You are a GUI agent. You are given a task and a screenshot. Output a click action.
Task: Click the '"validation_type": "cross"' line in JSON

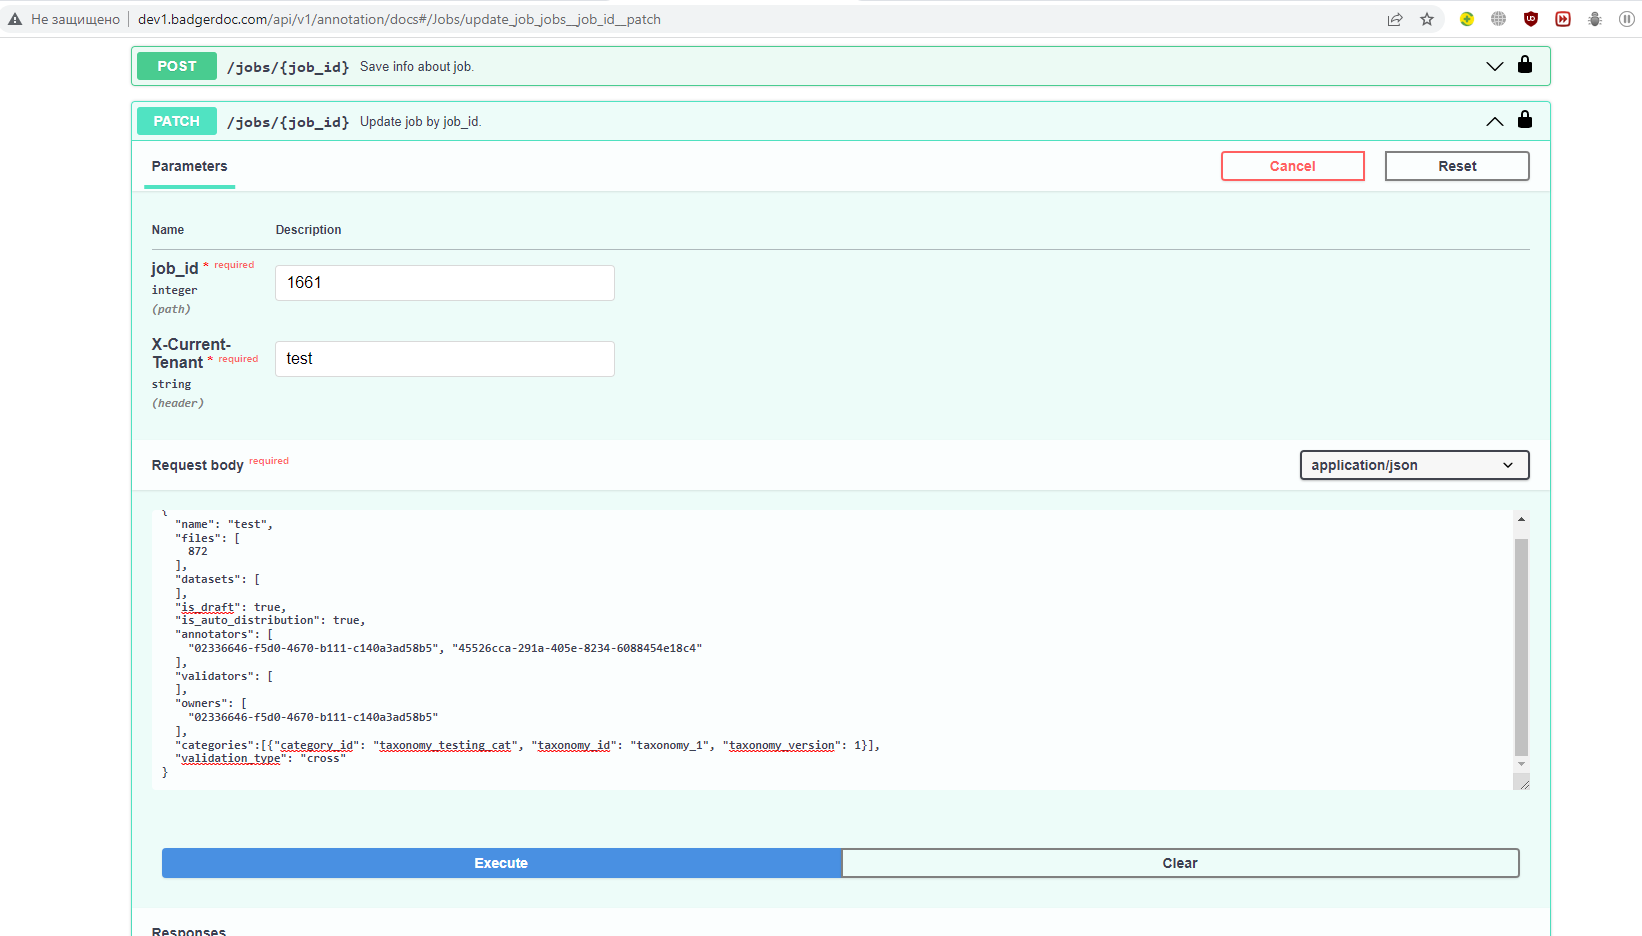[x=261, y=759]
